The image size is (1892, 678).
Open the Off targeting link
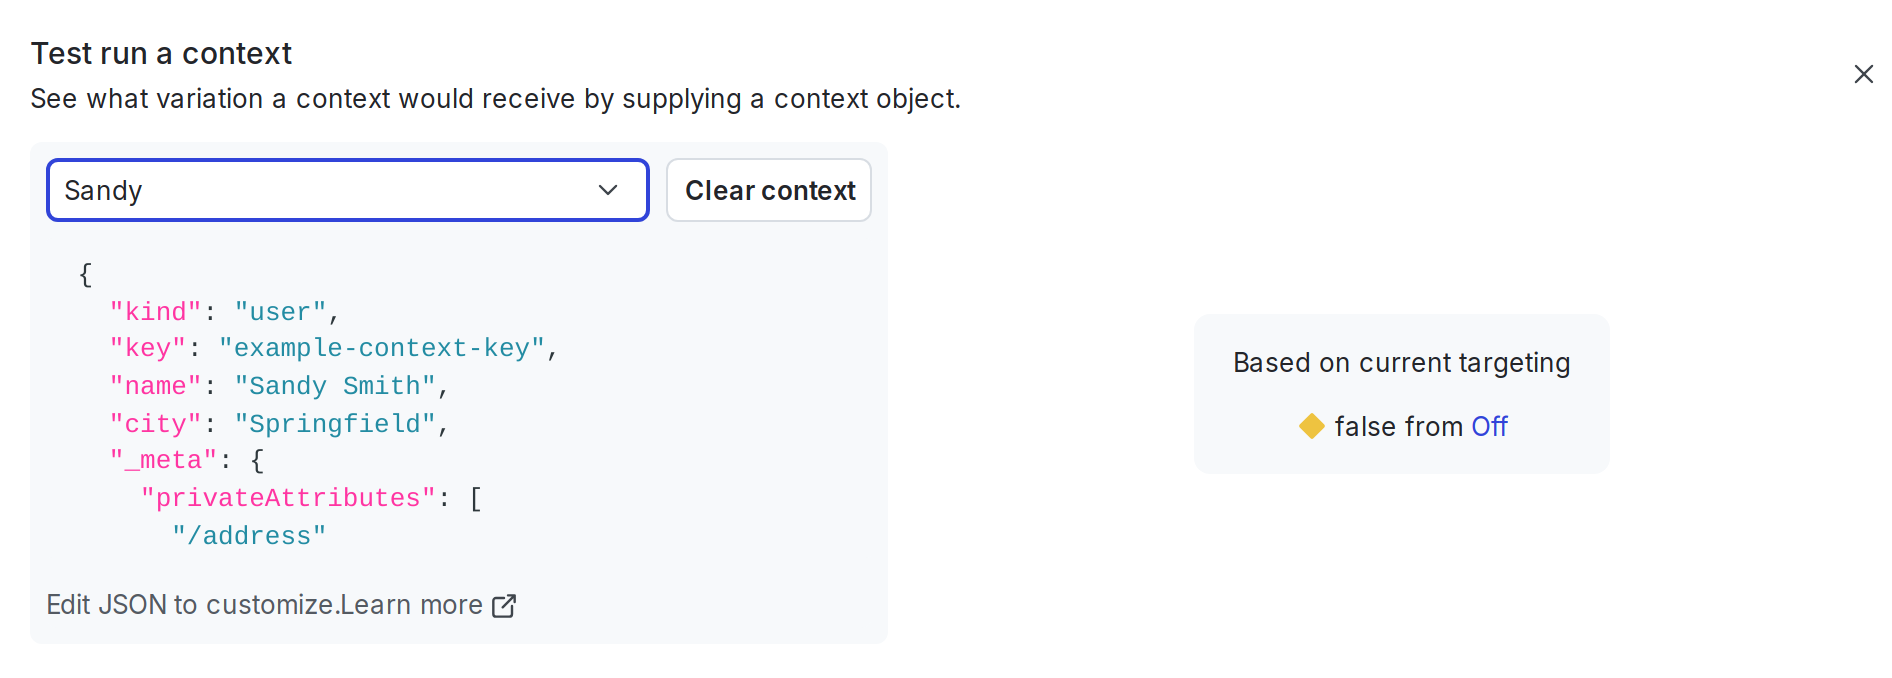(1490, 426)
